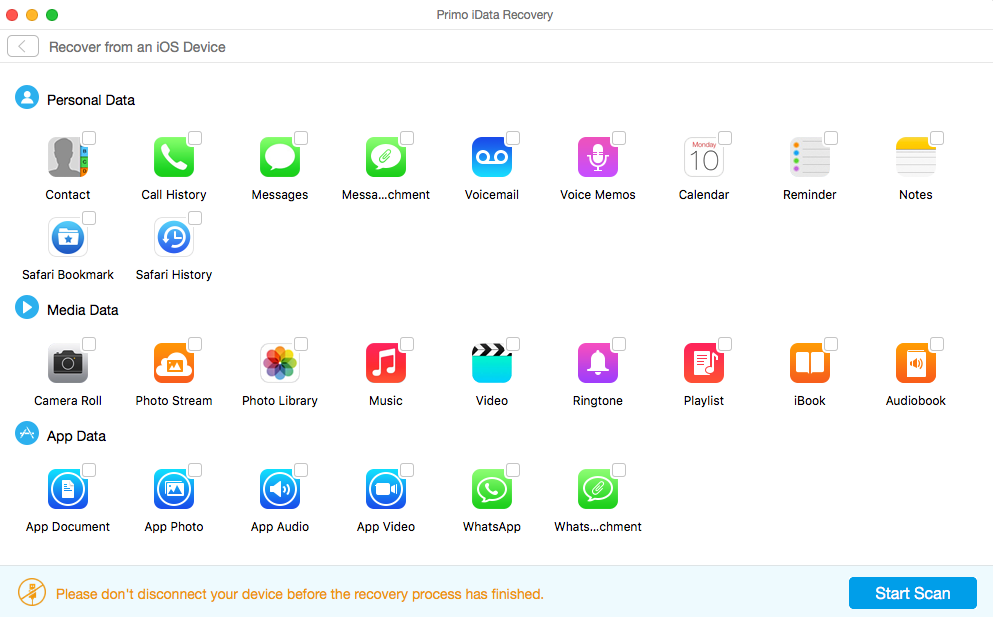This screenshot has width=993, height=617.
Task: Click the Photo Library label
Action: (x=279, y=400)
